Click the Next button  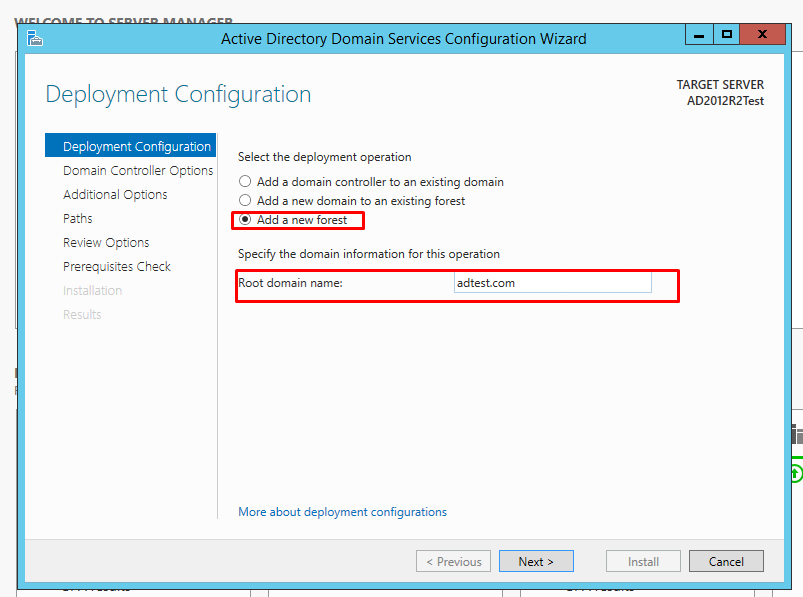pos(536,561)
